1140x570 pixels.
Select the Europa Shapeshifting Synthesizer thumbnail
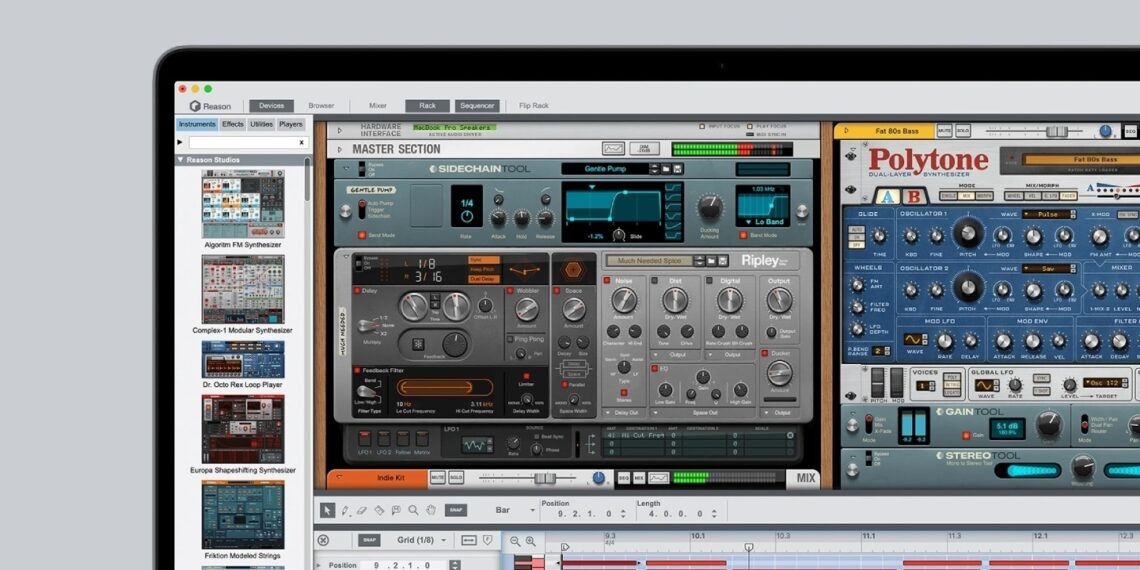click(243, 428)
